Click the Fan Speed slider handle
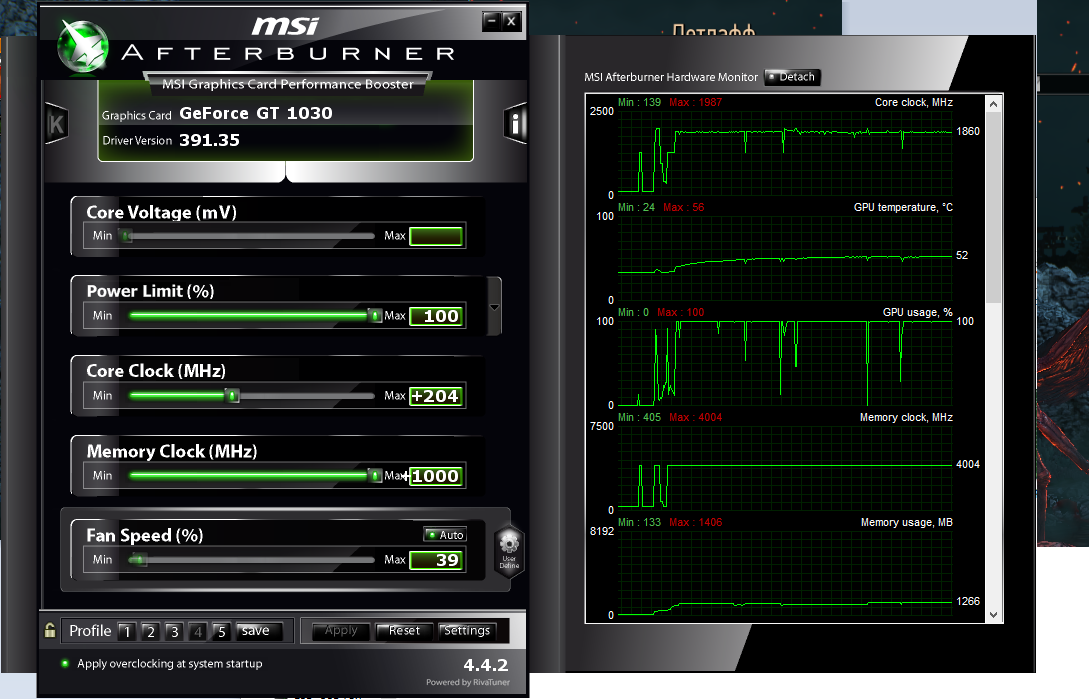Image resolution: width=1089 pixels, height=699 pixels. tap(138, 559)
